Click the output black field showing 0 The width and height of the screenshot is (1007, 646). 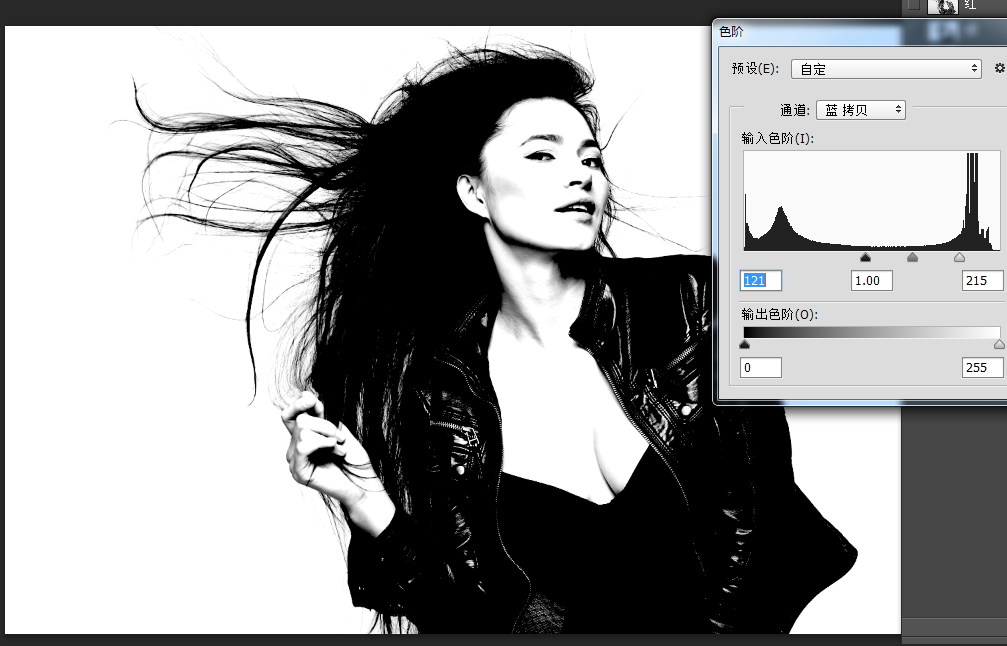pos(761,367)
